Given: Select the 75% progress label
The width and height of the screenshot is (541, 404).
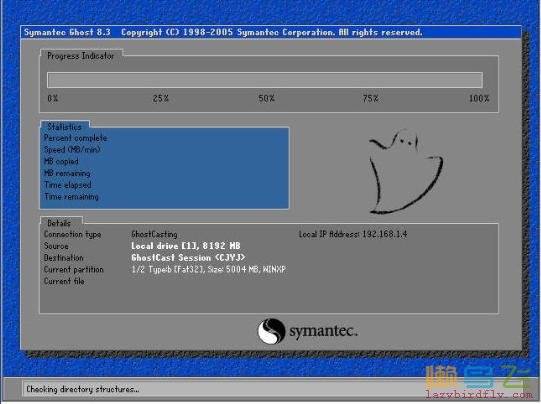Looking at the screenshot, I should coord(371,98).
